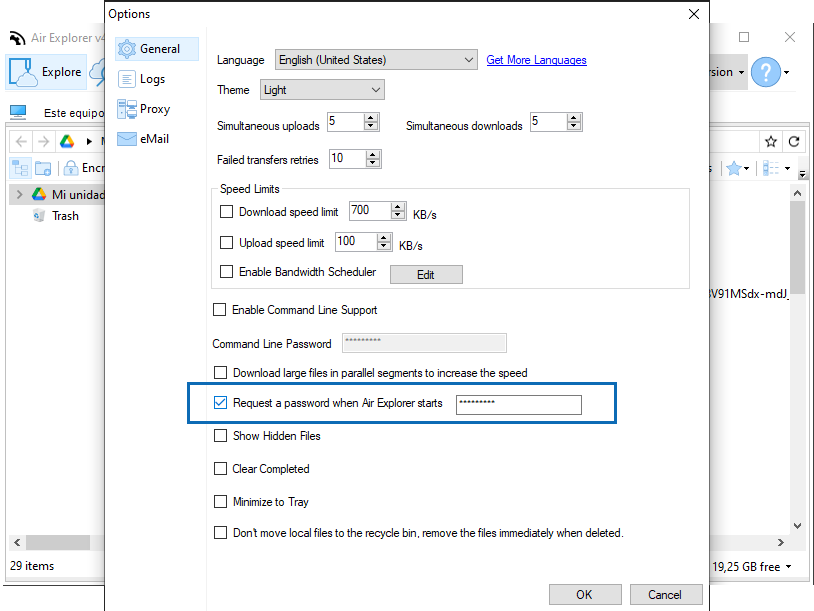
Task: Enable Minimize to Tray checkbox
Action: pyautogui.click(x=221, y=501)
